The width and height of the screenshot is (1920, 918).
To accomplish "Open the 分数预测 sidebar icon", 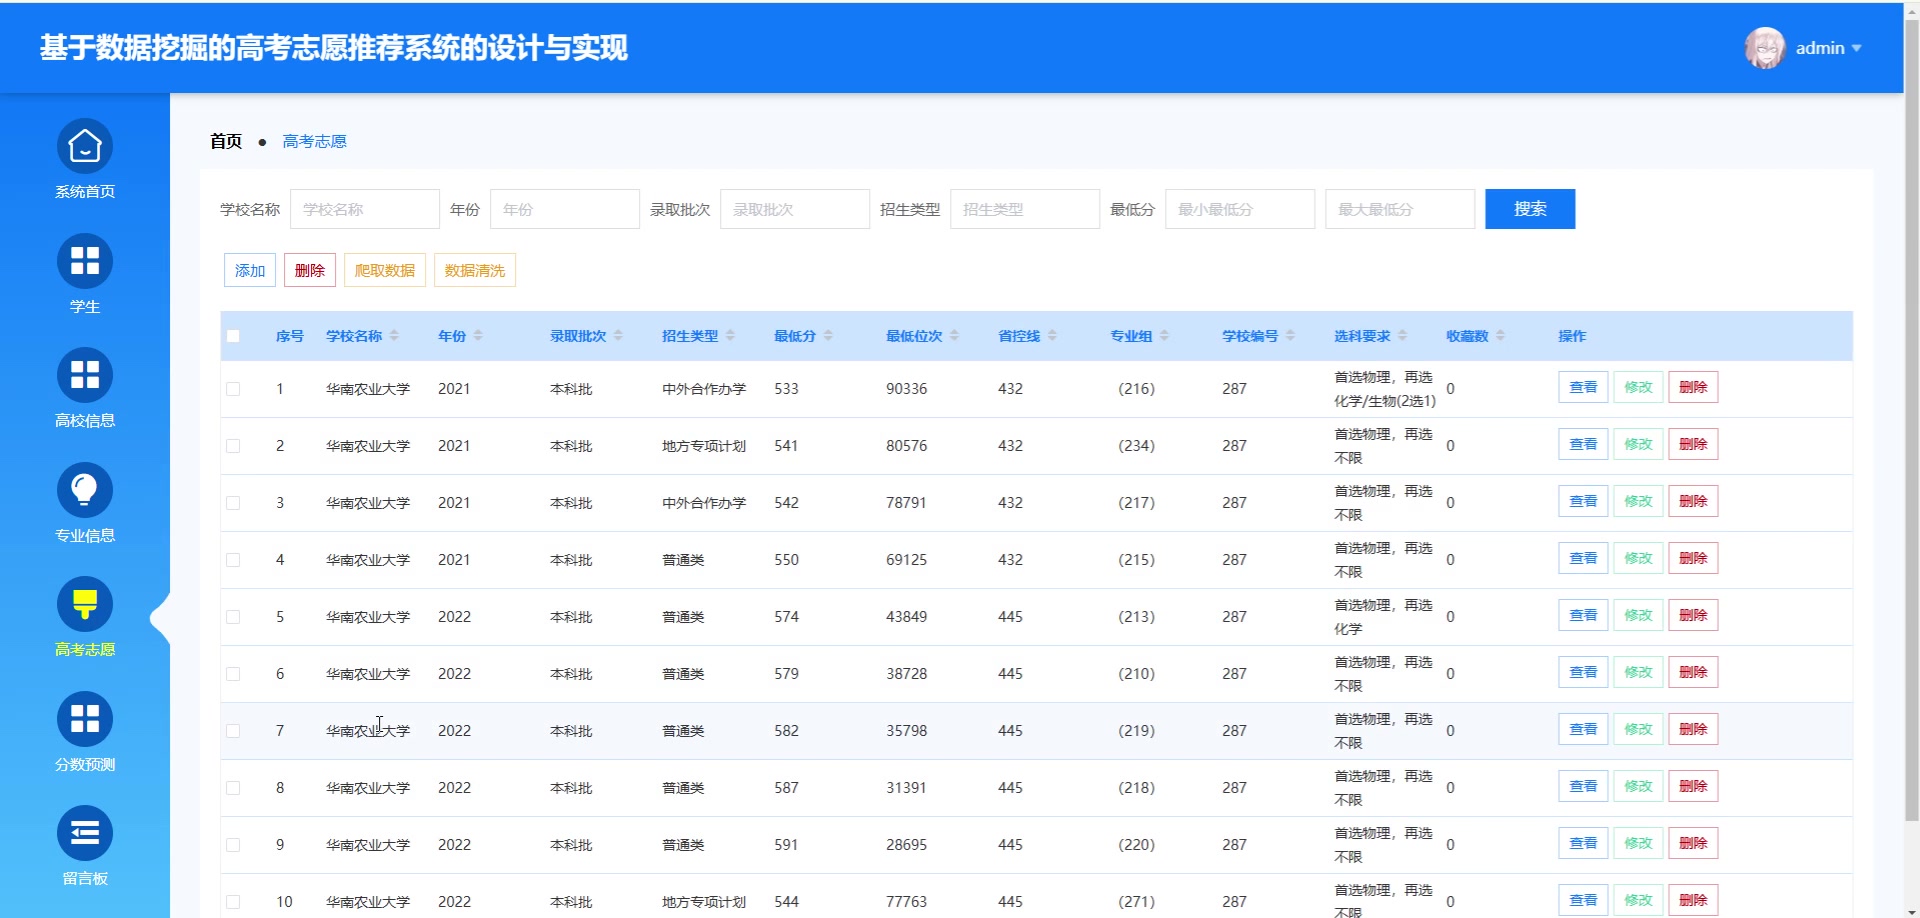I will [85, 719].
